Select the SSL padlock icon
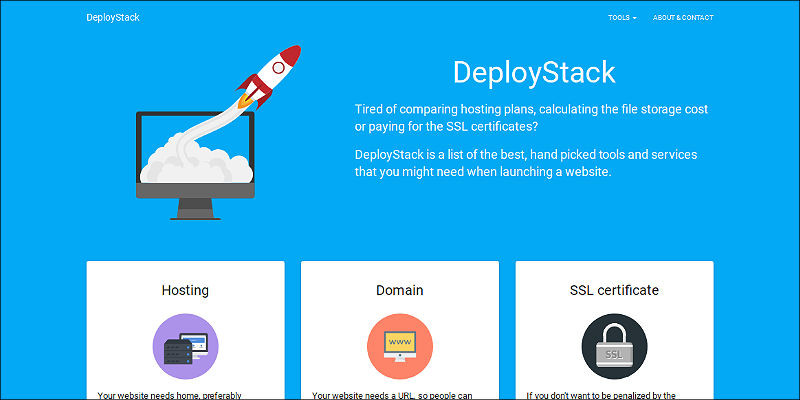 (x=614, y=346)
